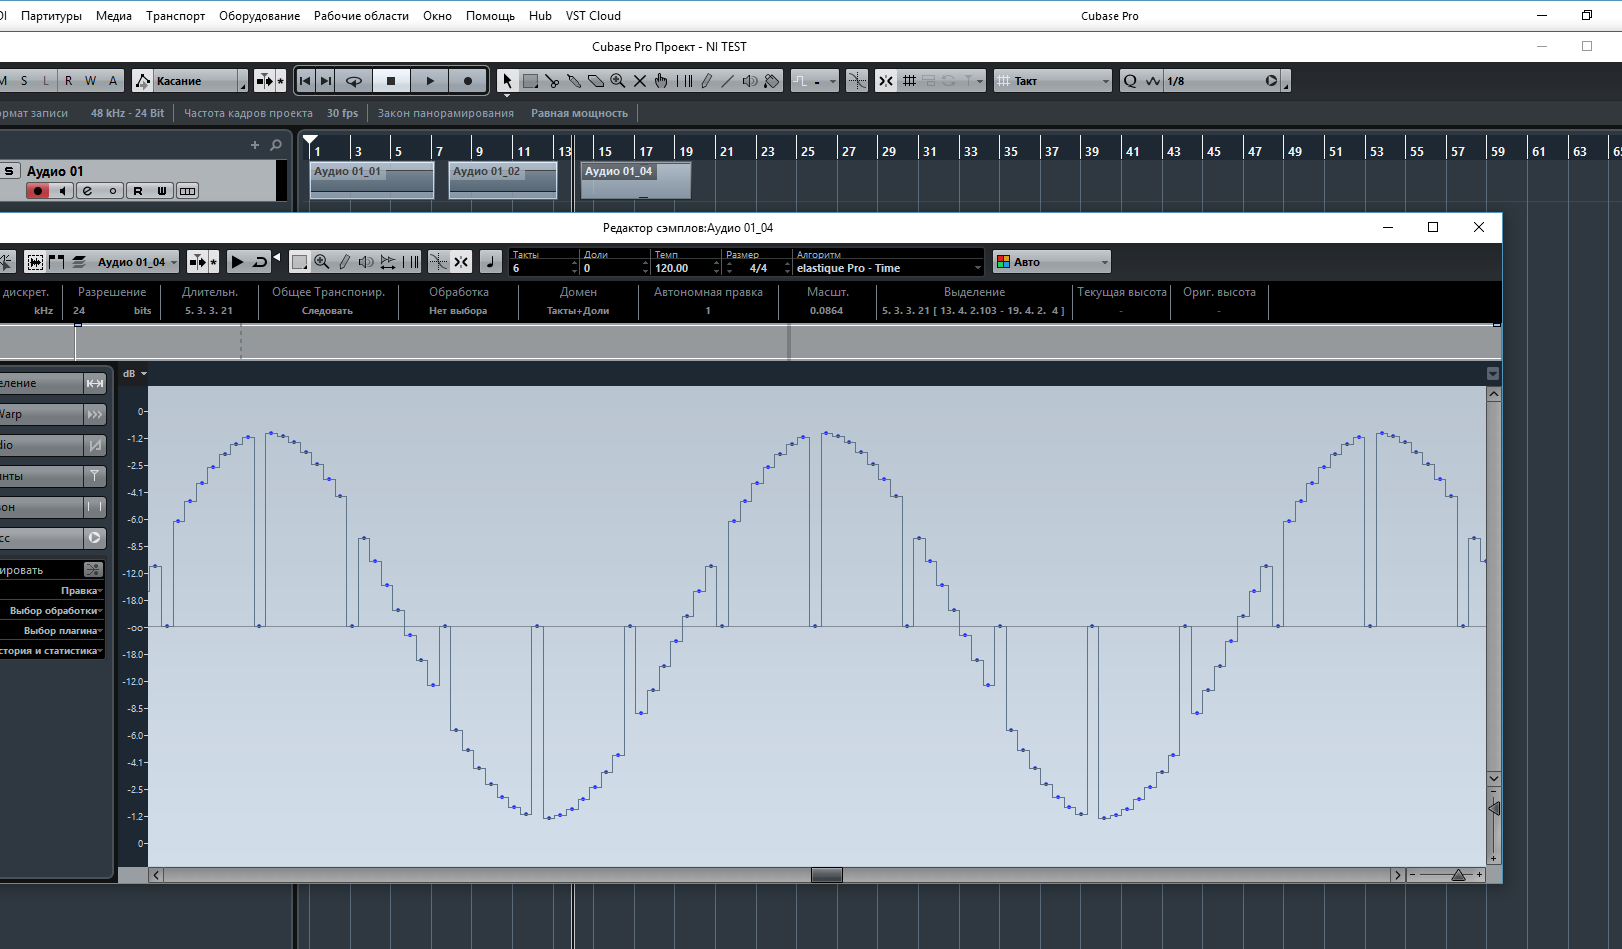Start recording with the transport Record button

pyautogui.click(x=468, y=81)
